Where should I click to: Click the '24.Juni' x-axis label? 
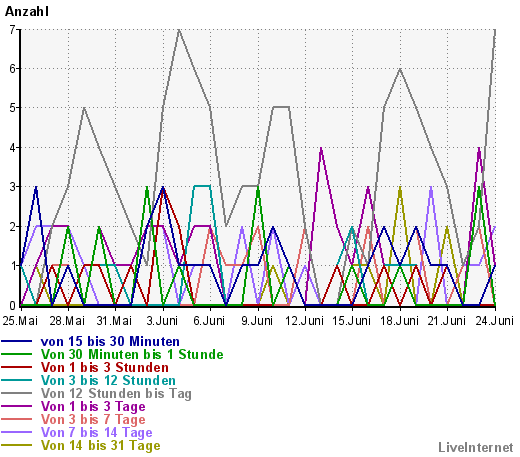[x=494, y=321]
